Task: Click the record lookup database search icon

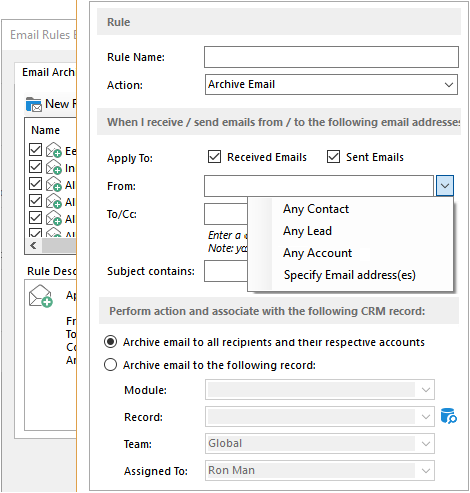Action: point(448,416)
